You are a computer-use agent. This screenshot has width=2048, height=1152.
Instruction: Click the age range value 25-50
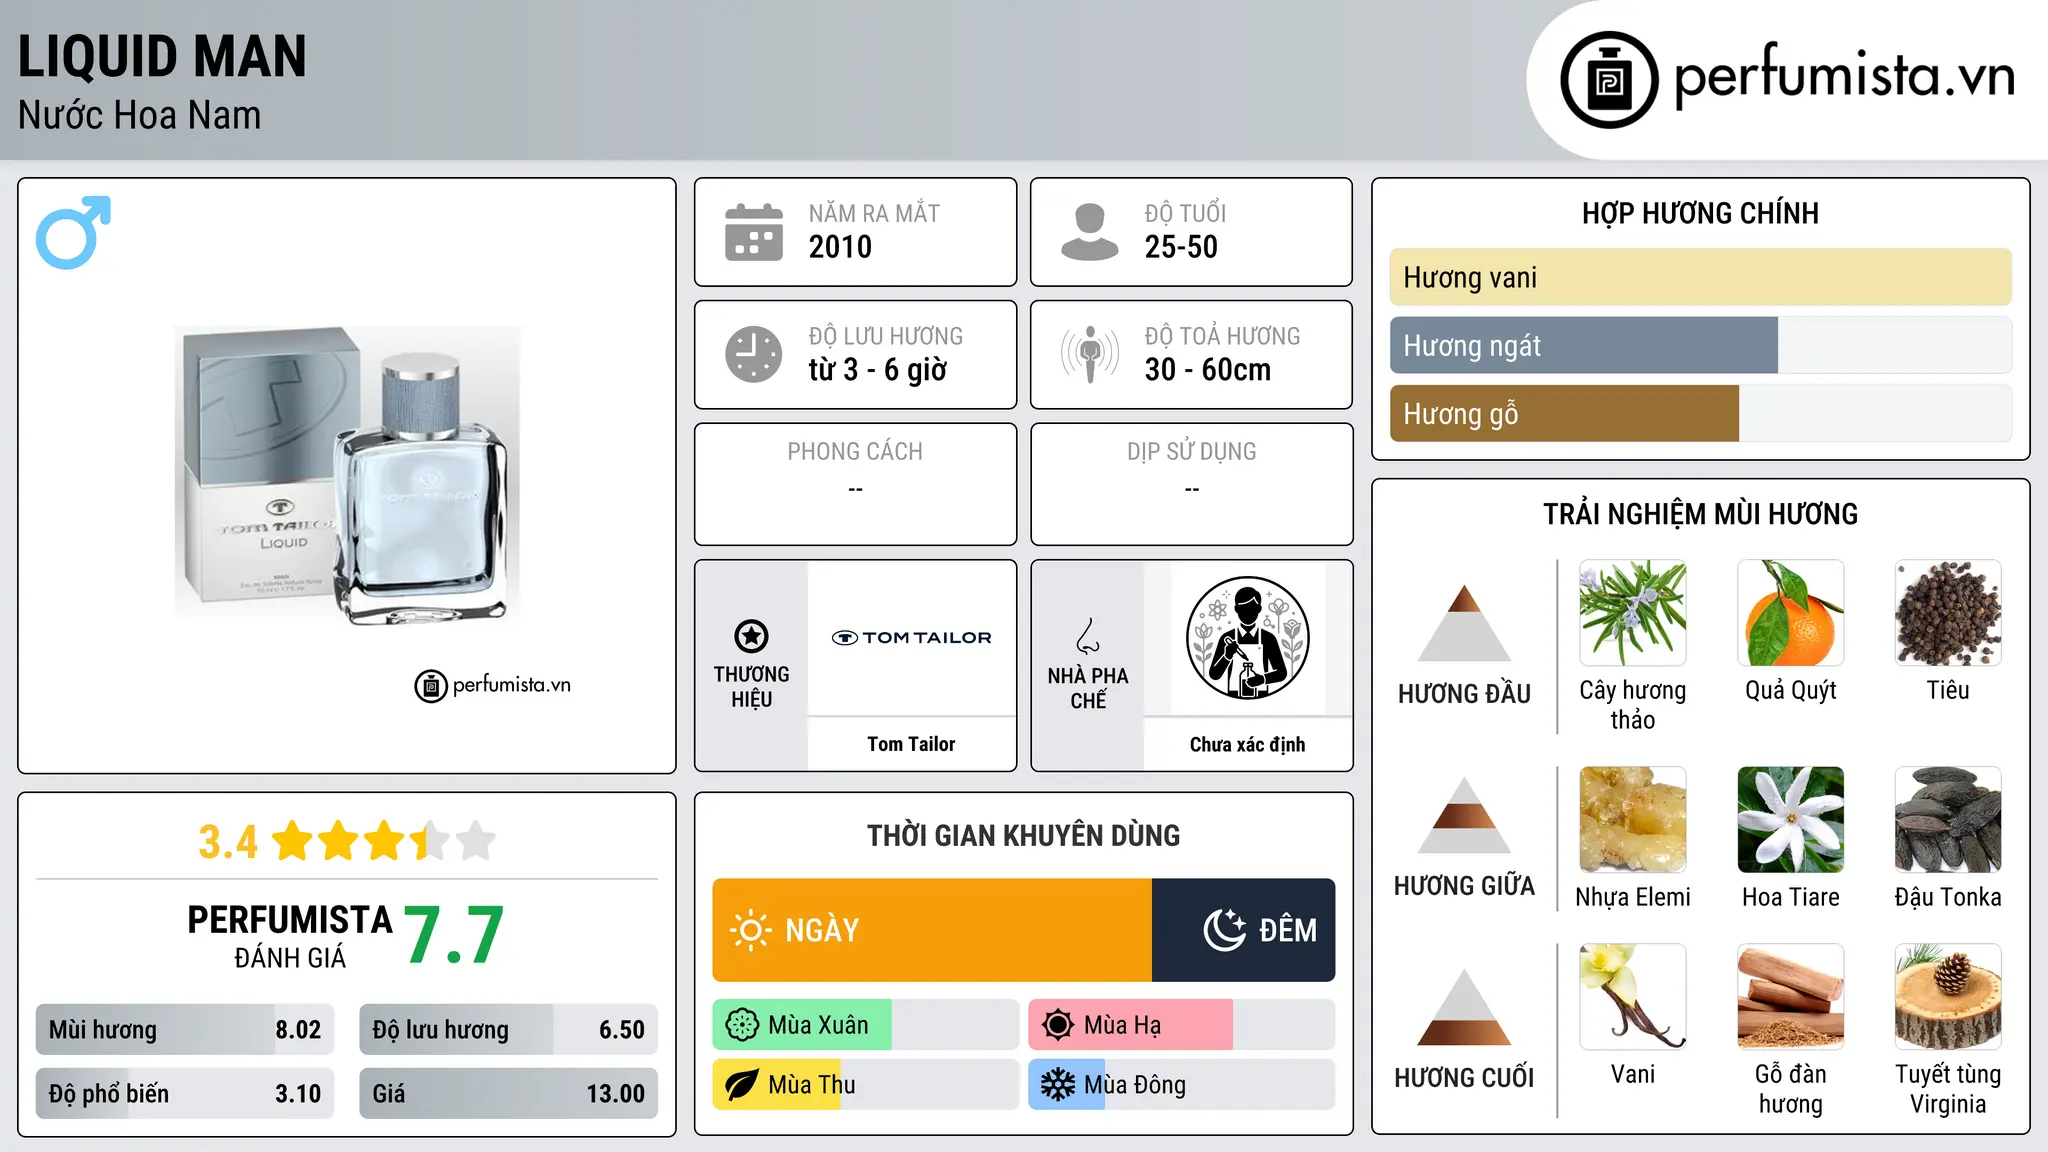click(1181, 247)
